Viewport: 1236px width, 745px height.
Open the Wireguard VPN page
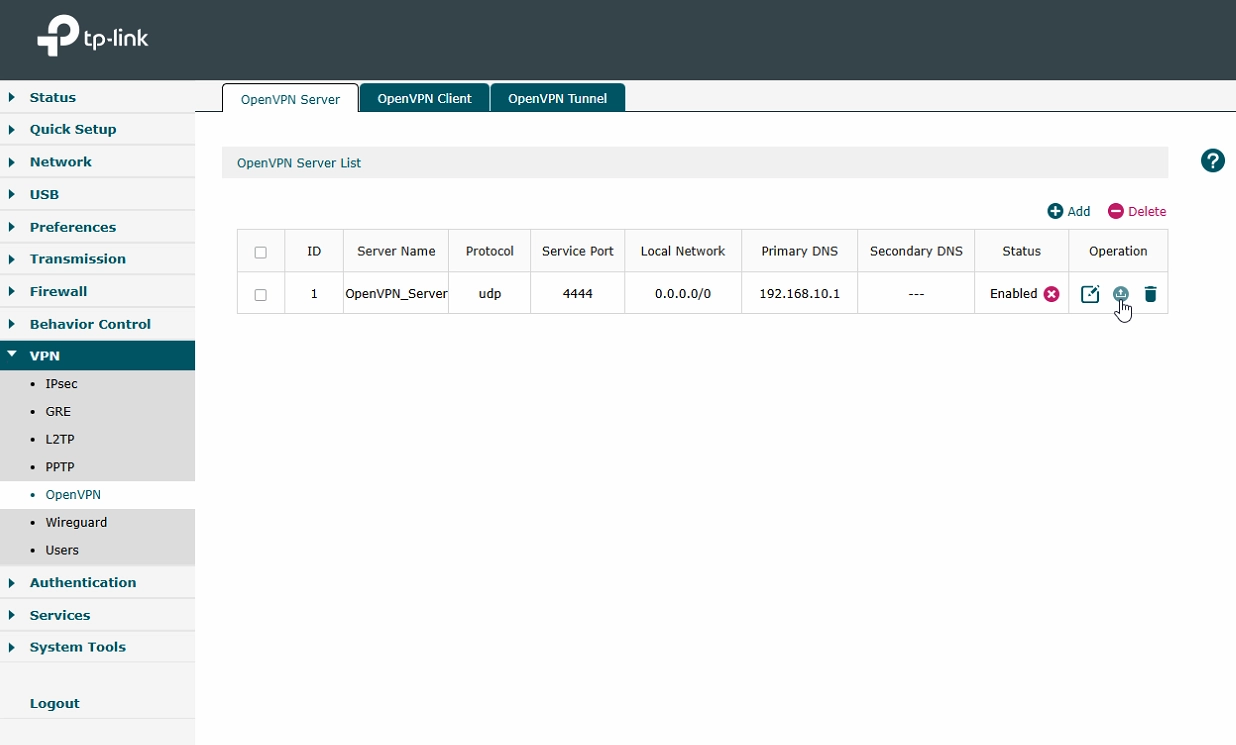[76, 522]
